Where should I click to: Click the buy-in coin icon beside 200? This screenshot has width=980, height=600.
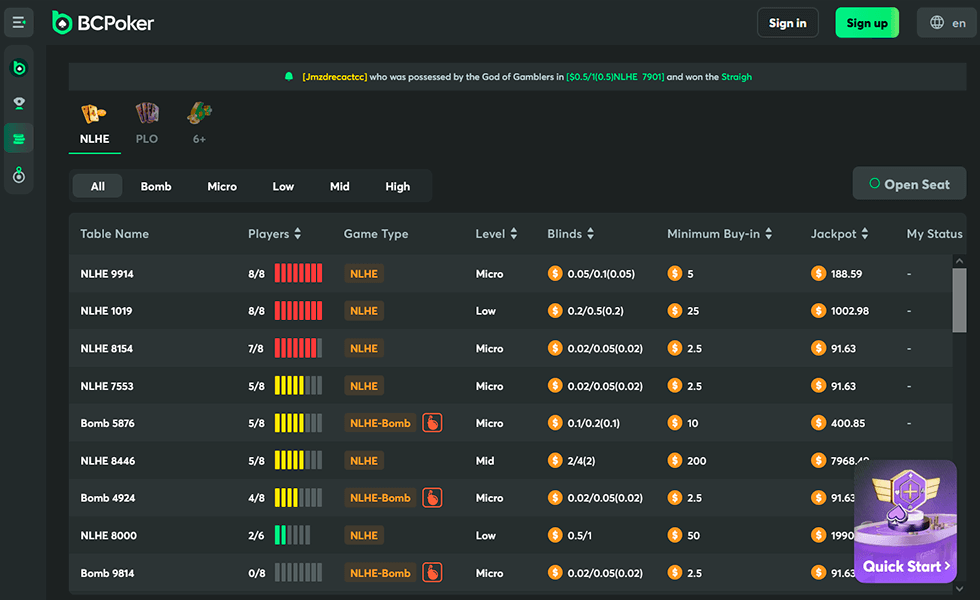tap(674, 461)
